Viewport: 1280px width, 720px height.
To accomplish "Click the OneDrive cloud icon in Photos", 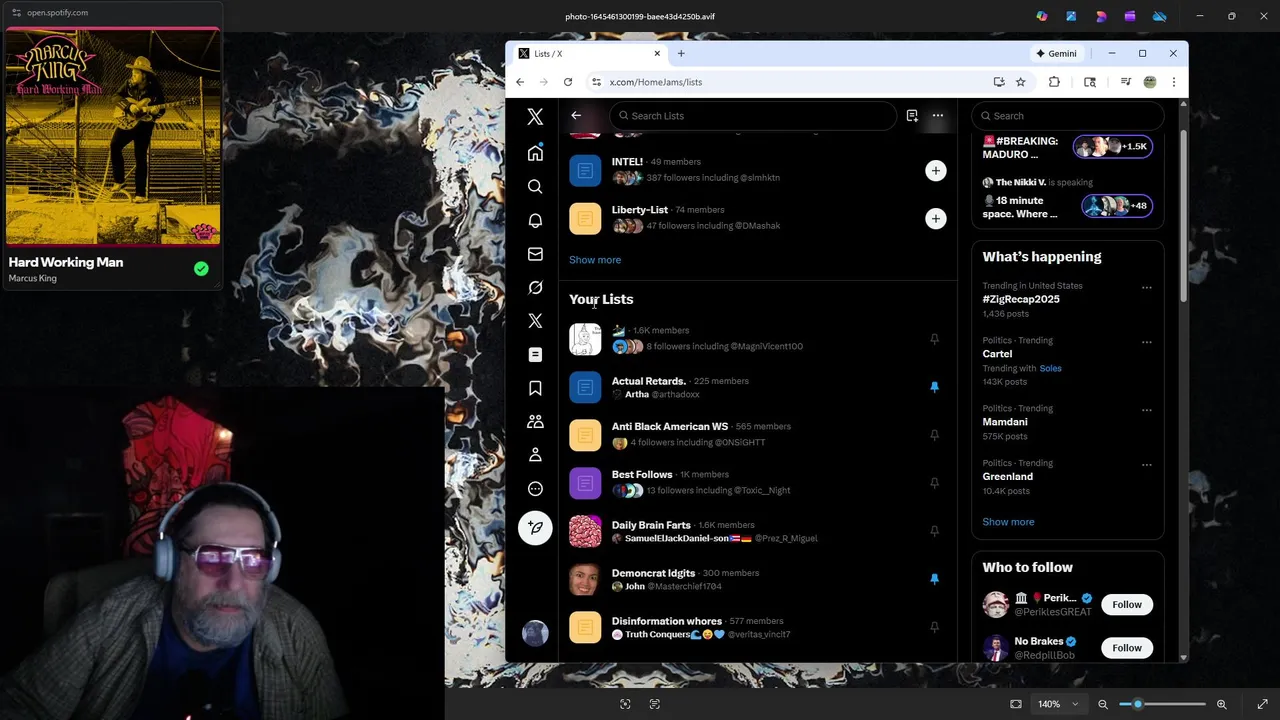I will [x=1160, y=16].
